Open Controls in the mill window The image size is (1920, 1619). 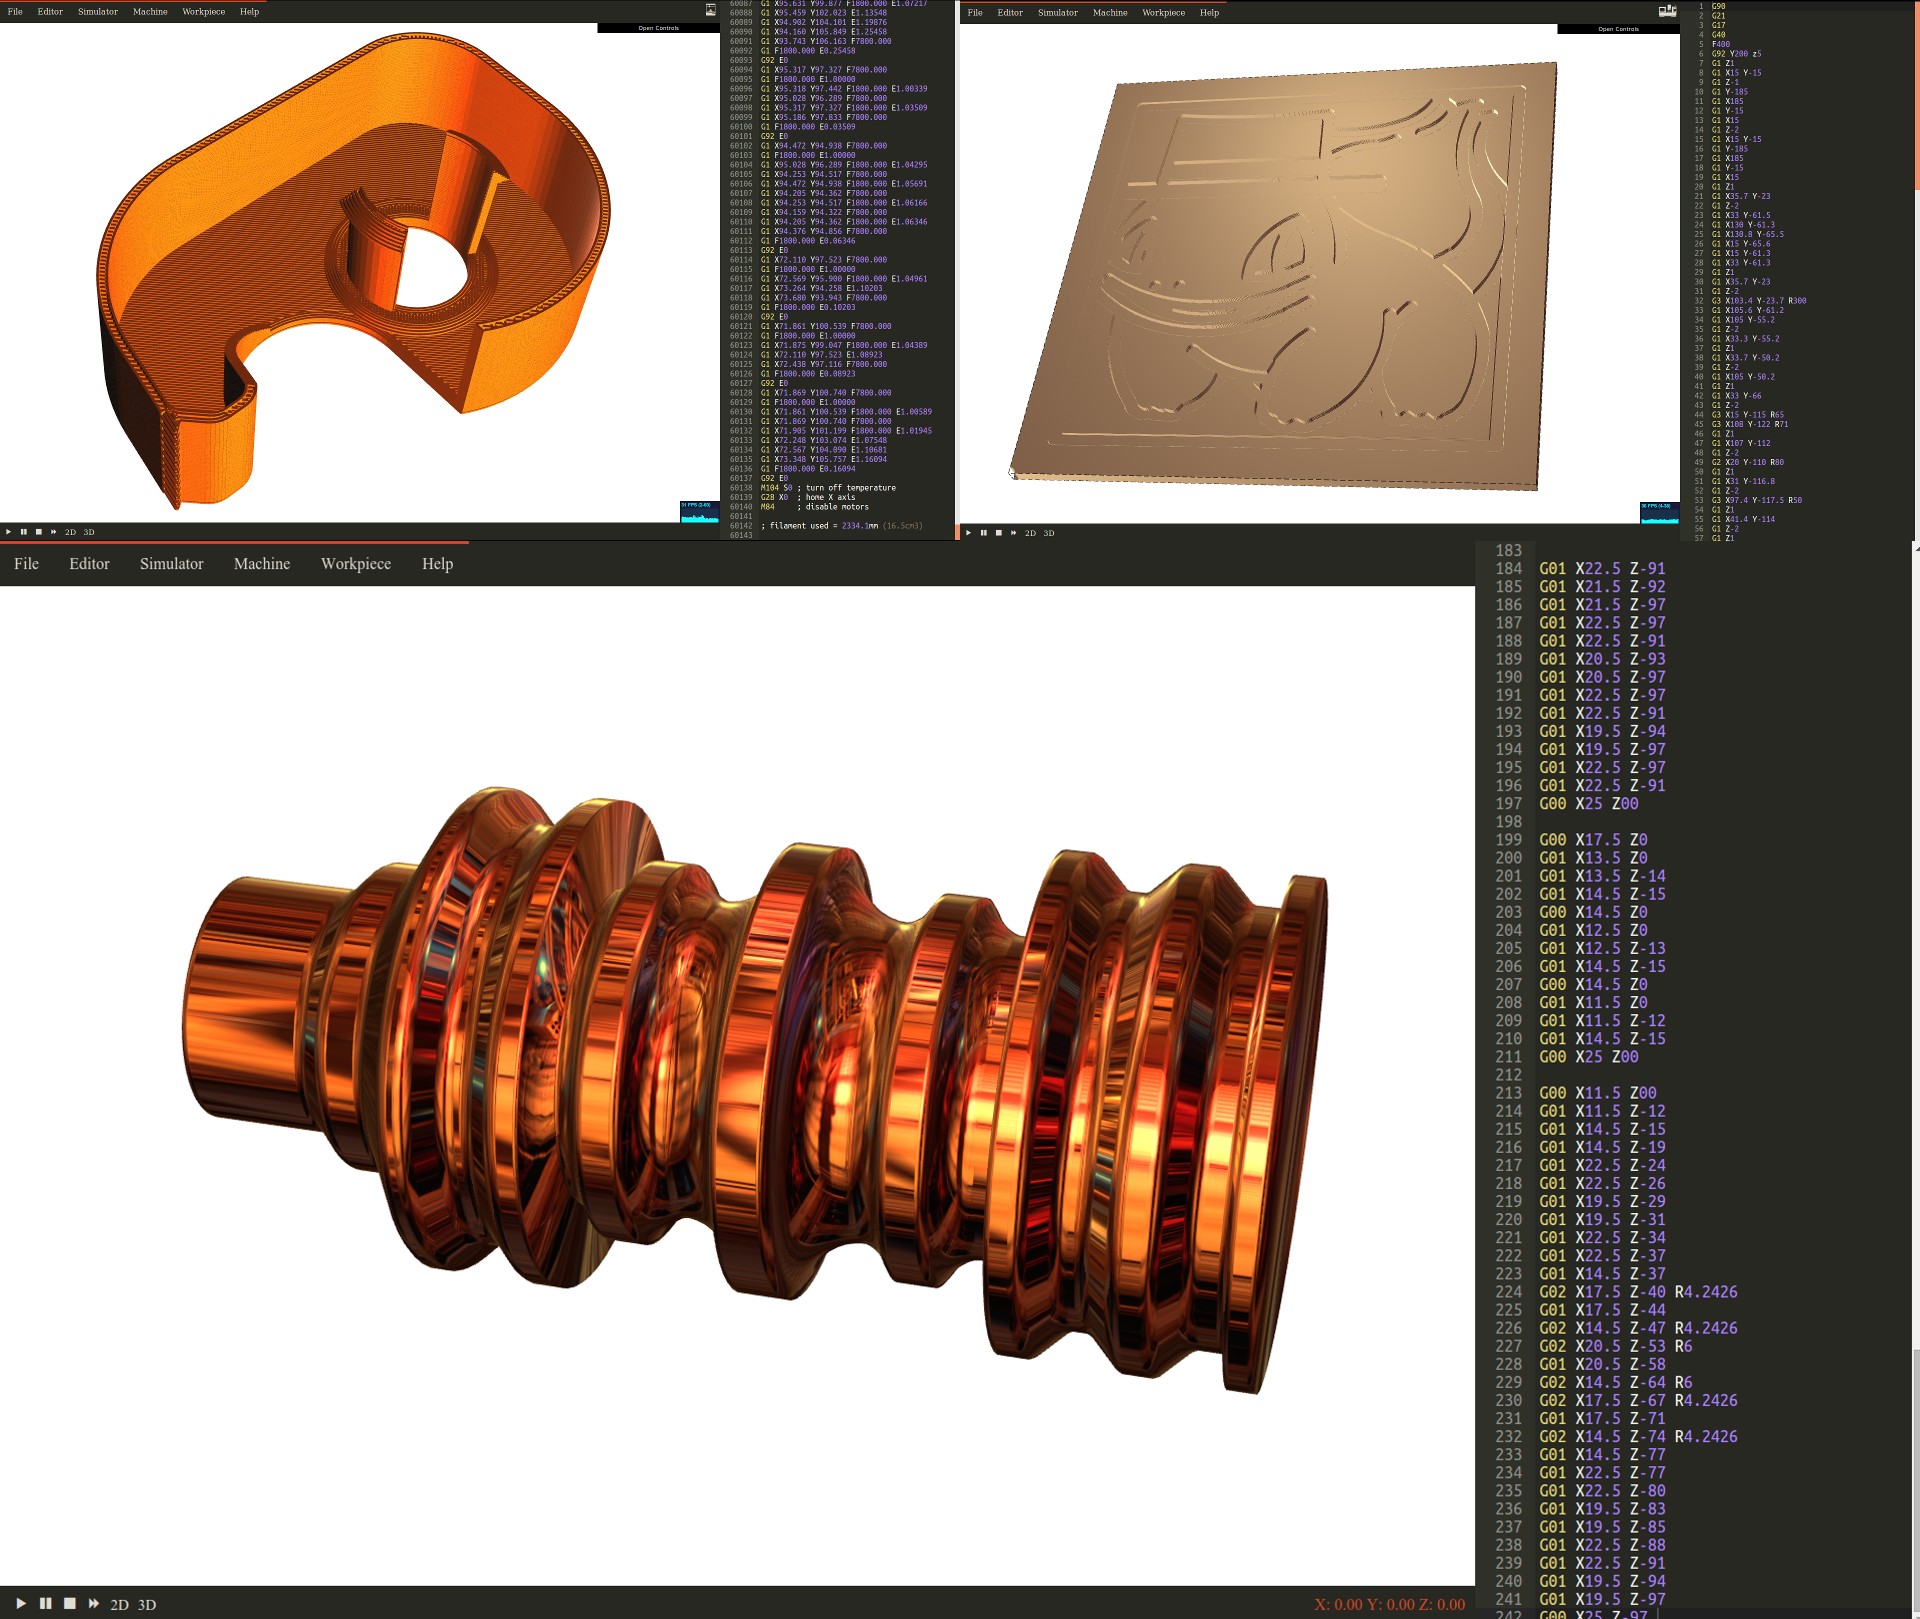coord(1618,29)
